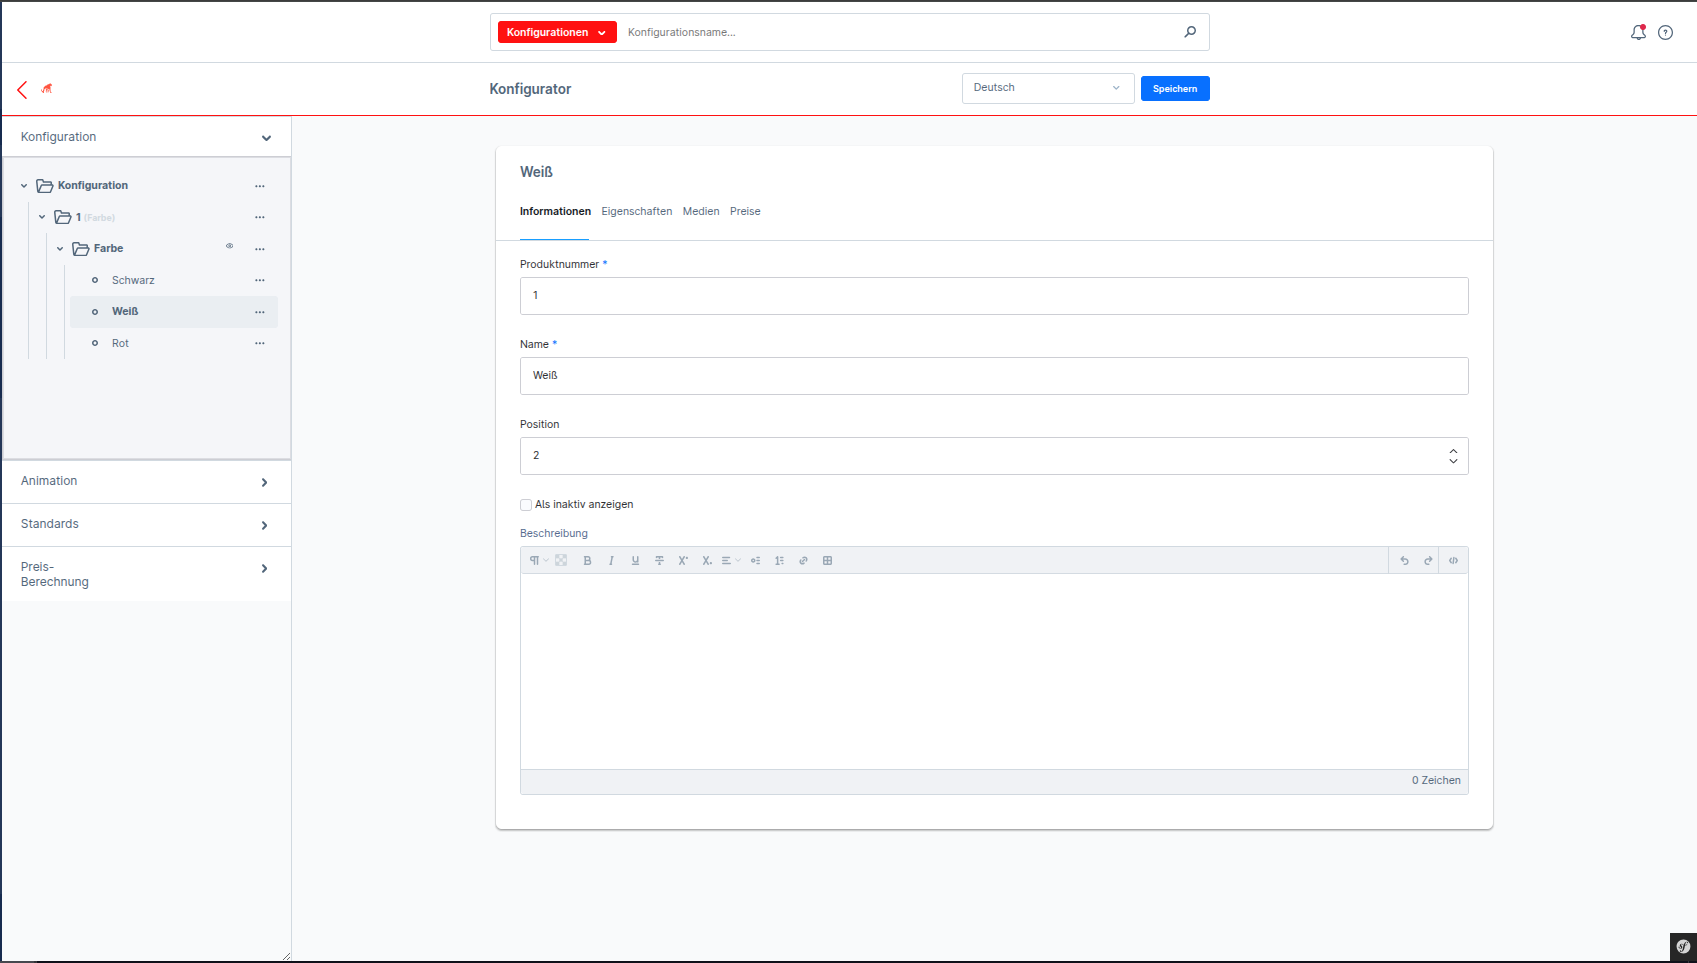Undo last change in description editor

(x=1404, y=561)
